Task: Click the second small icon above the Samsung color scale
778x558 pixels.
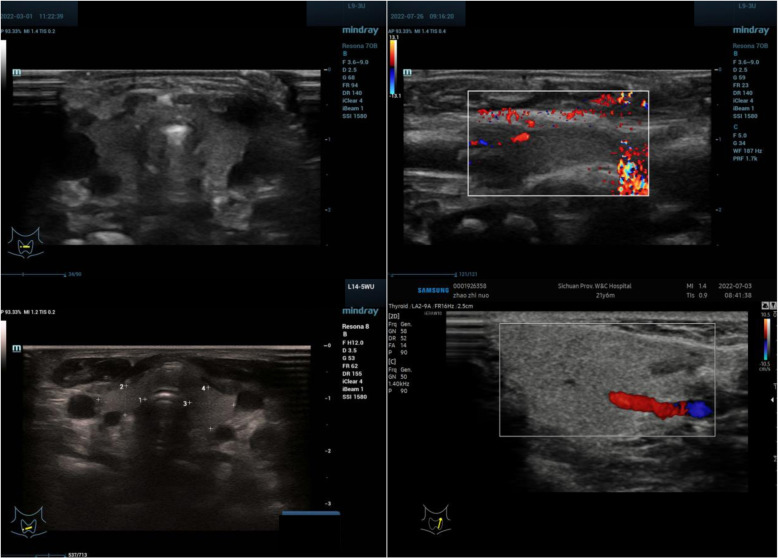Action: tap(774, 306)
